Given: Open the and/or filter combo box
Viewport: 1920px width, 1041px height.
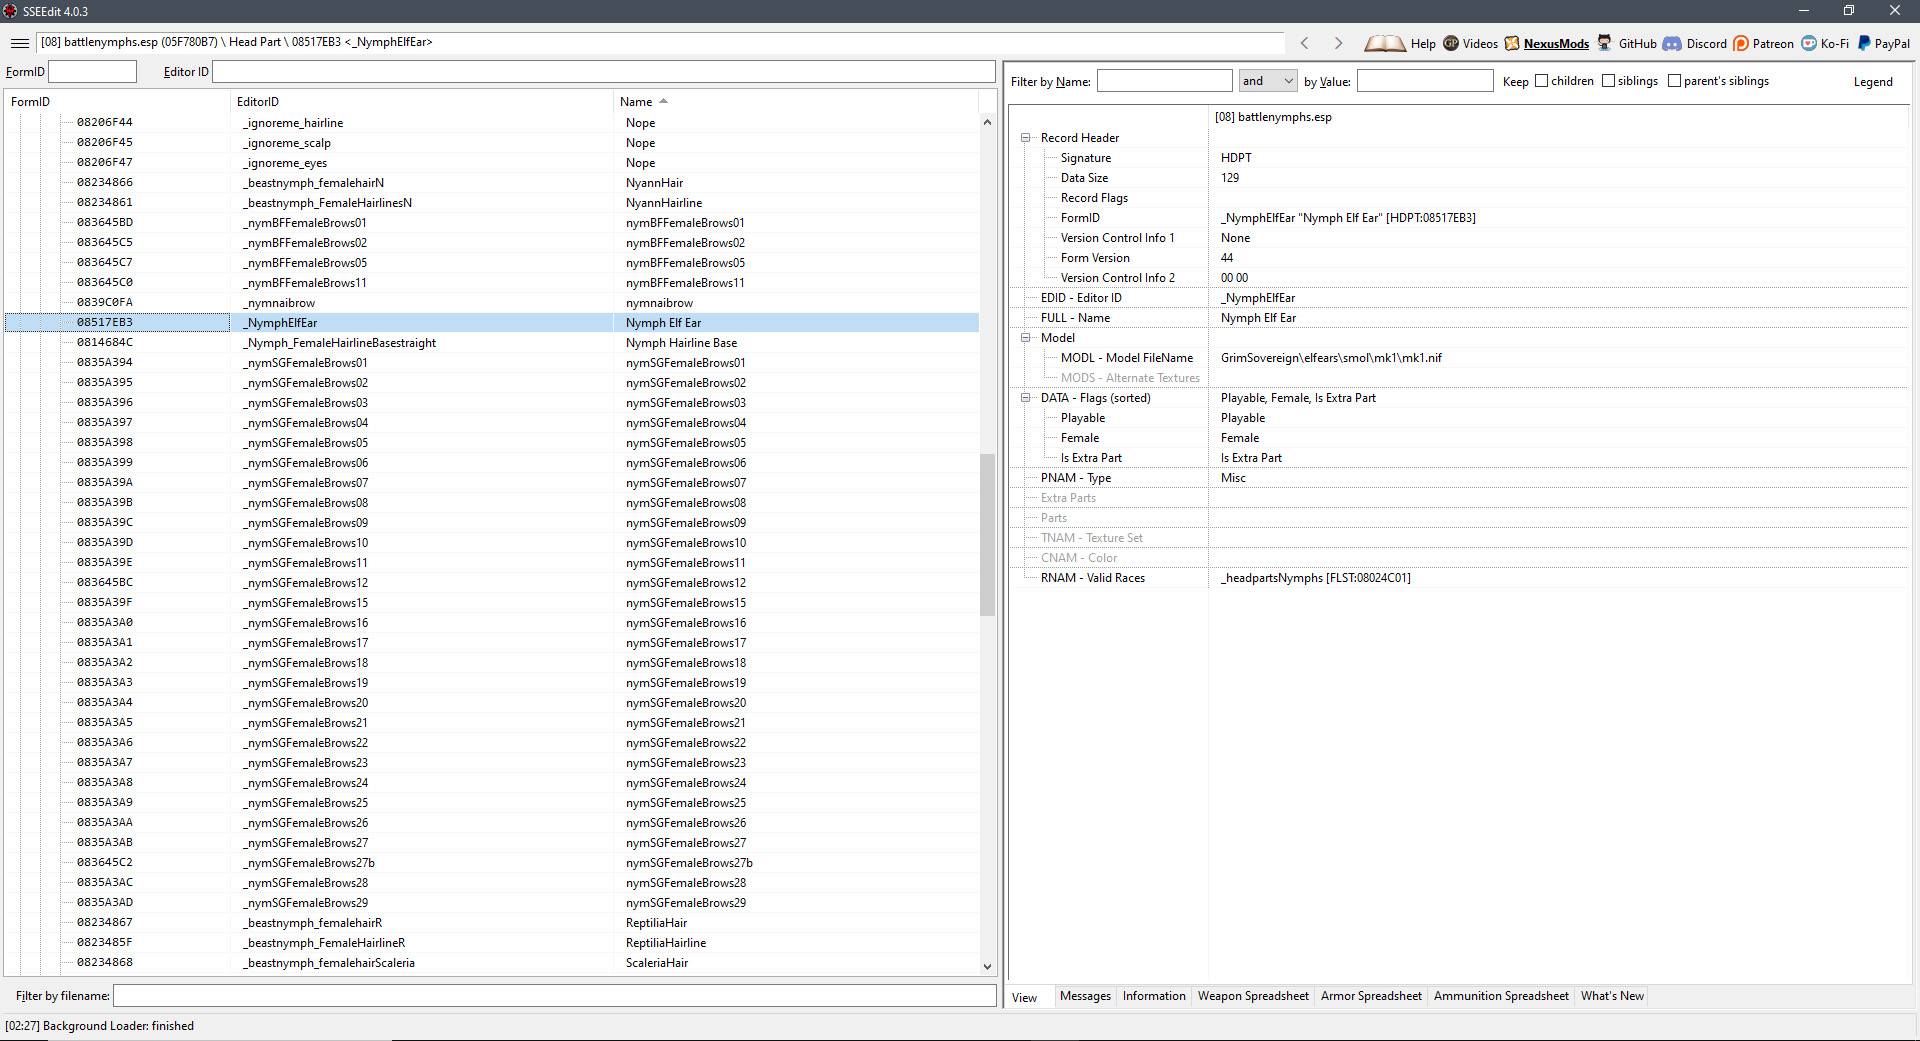Looking at the screenshot, I should pyautogui.click(x=1268, y=81).
